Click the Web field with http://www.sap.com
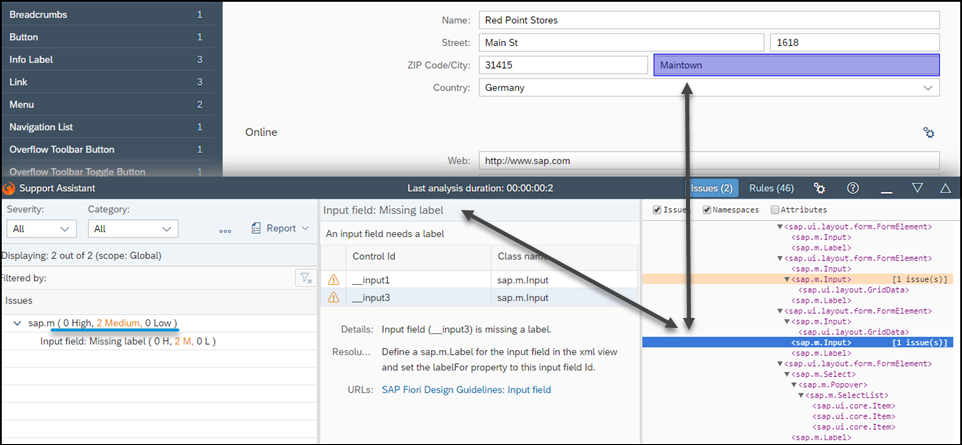Screen dimensions: 962x445 (x=709, y=161)
